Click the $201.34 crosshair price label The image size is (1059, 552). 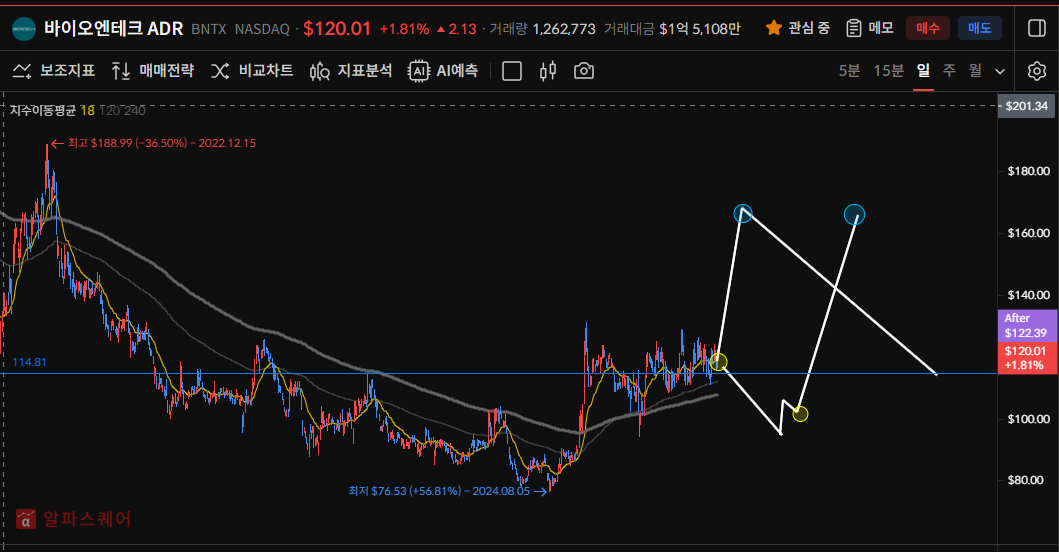pos(1027,106)
